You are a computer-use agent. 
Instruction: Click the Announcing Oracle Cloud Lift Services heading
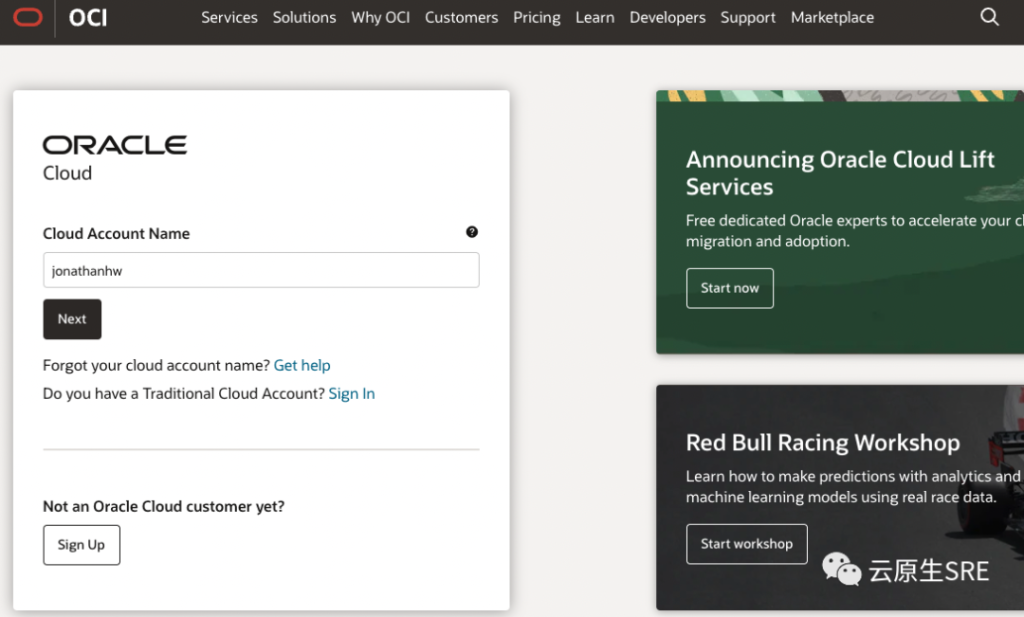pyautogui.click(x=840, y=173)
